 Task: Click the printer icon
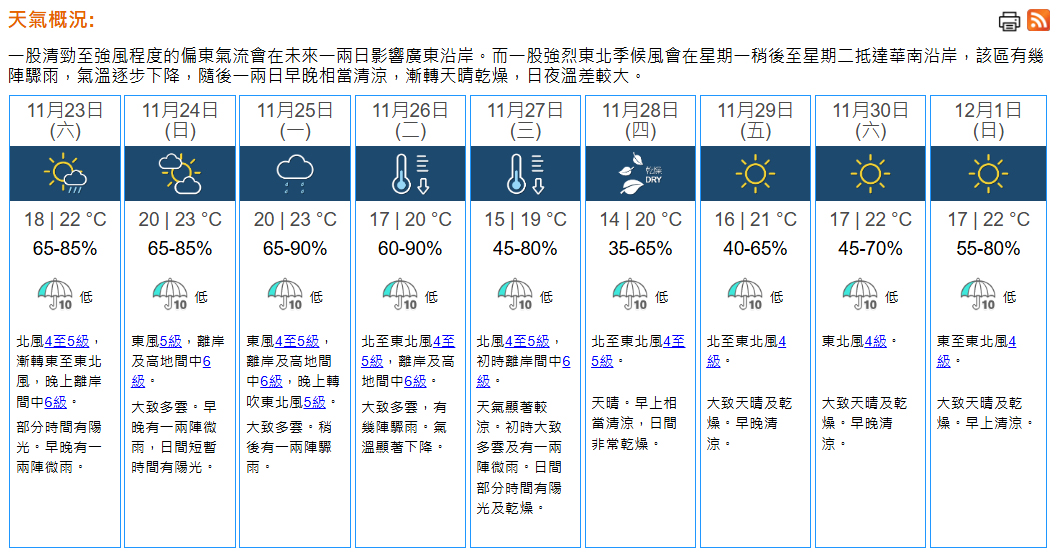coord(1010,21)
